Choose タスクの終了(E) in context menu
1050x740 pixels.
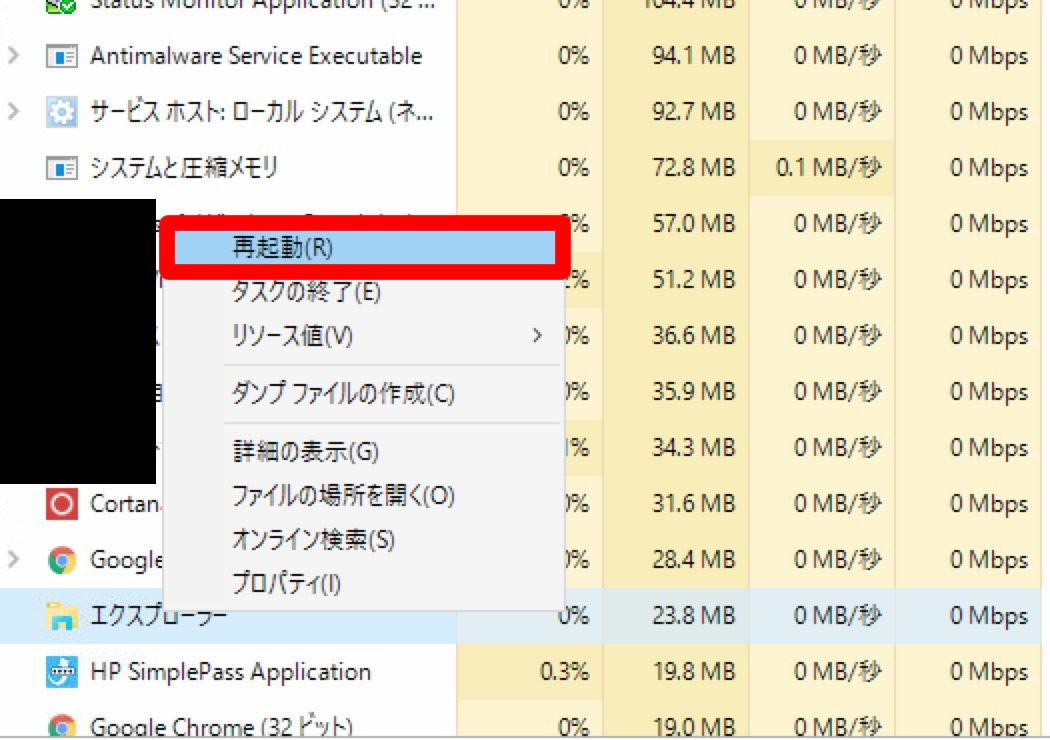point(306,292)
